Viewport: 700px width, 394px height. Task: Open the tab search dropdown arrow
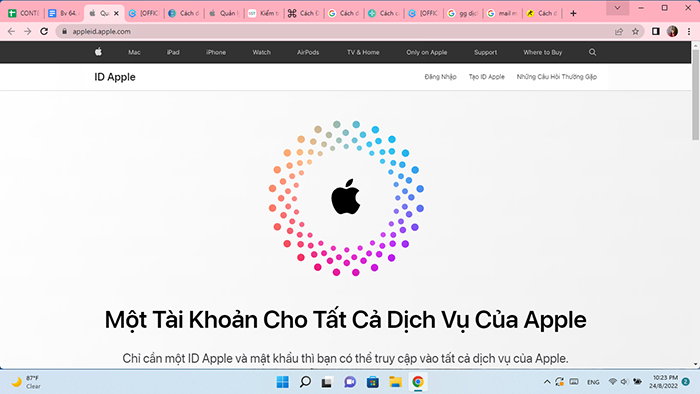617,8
